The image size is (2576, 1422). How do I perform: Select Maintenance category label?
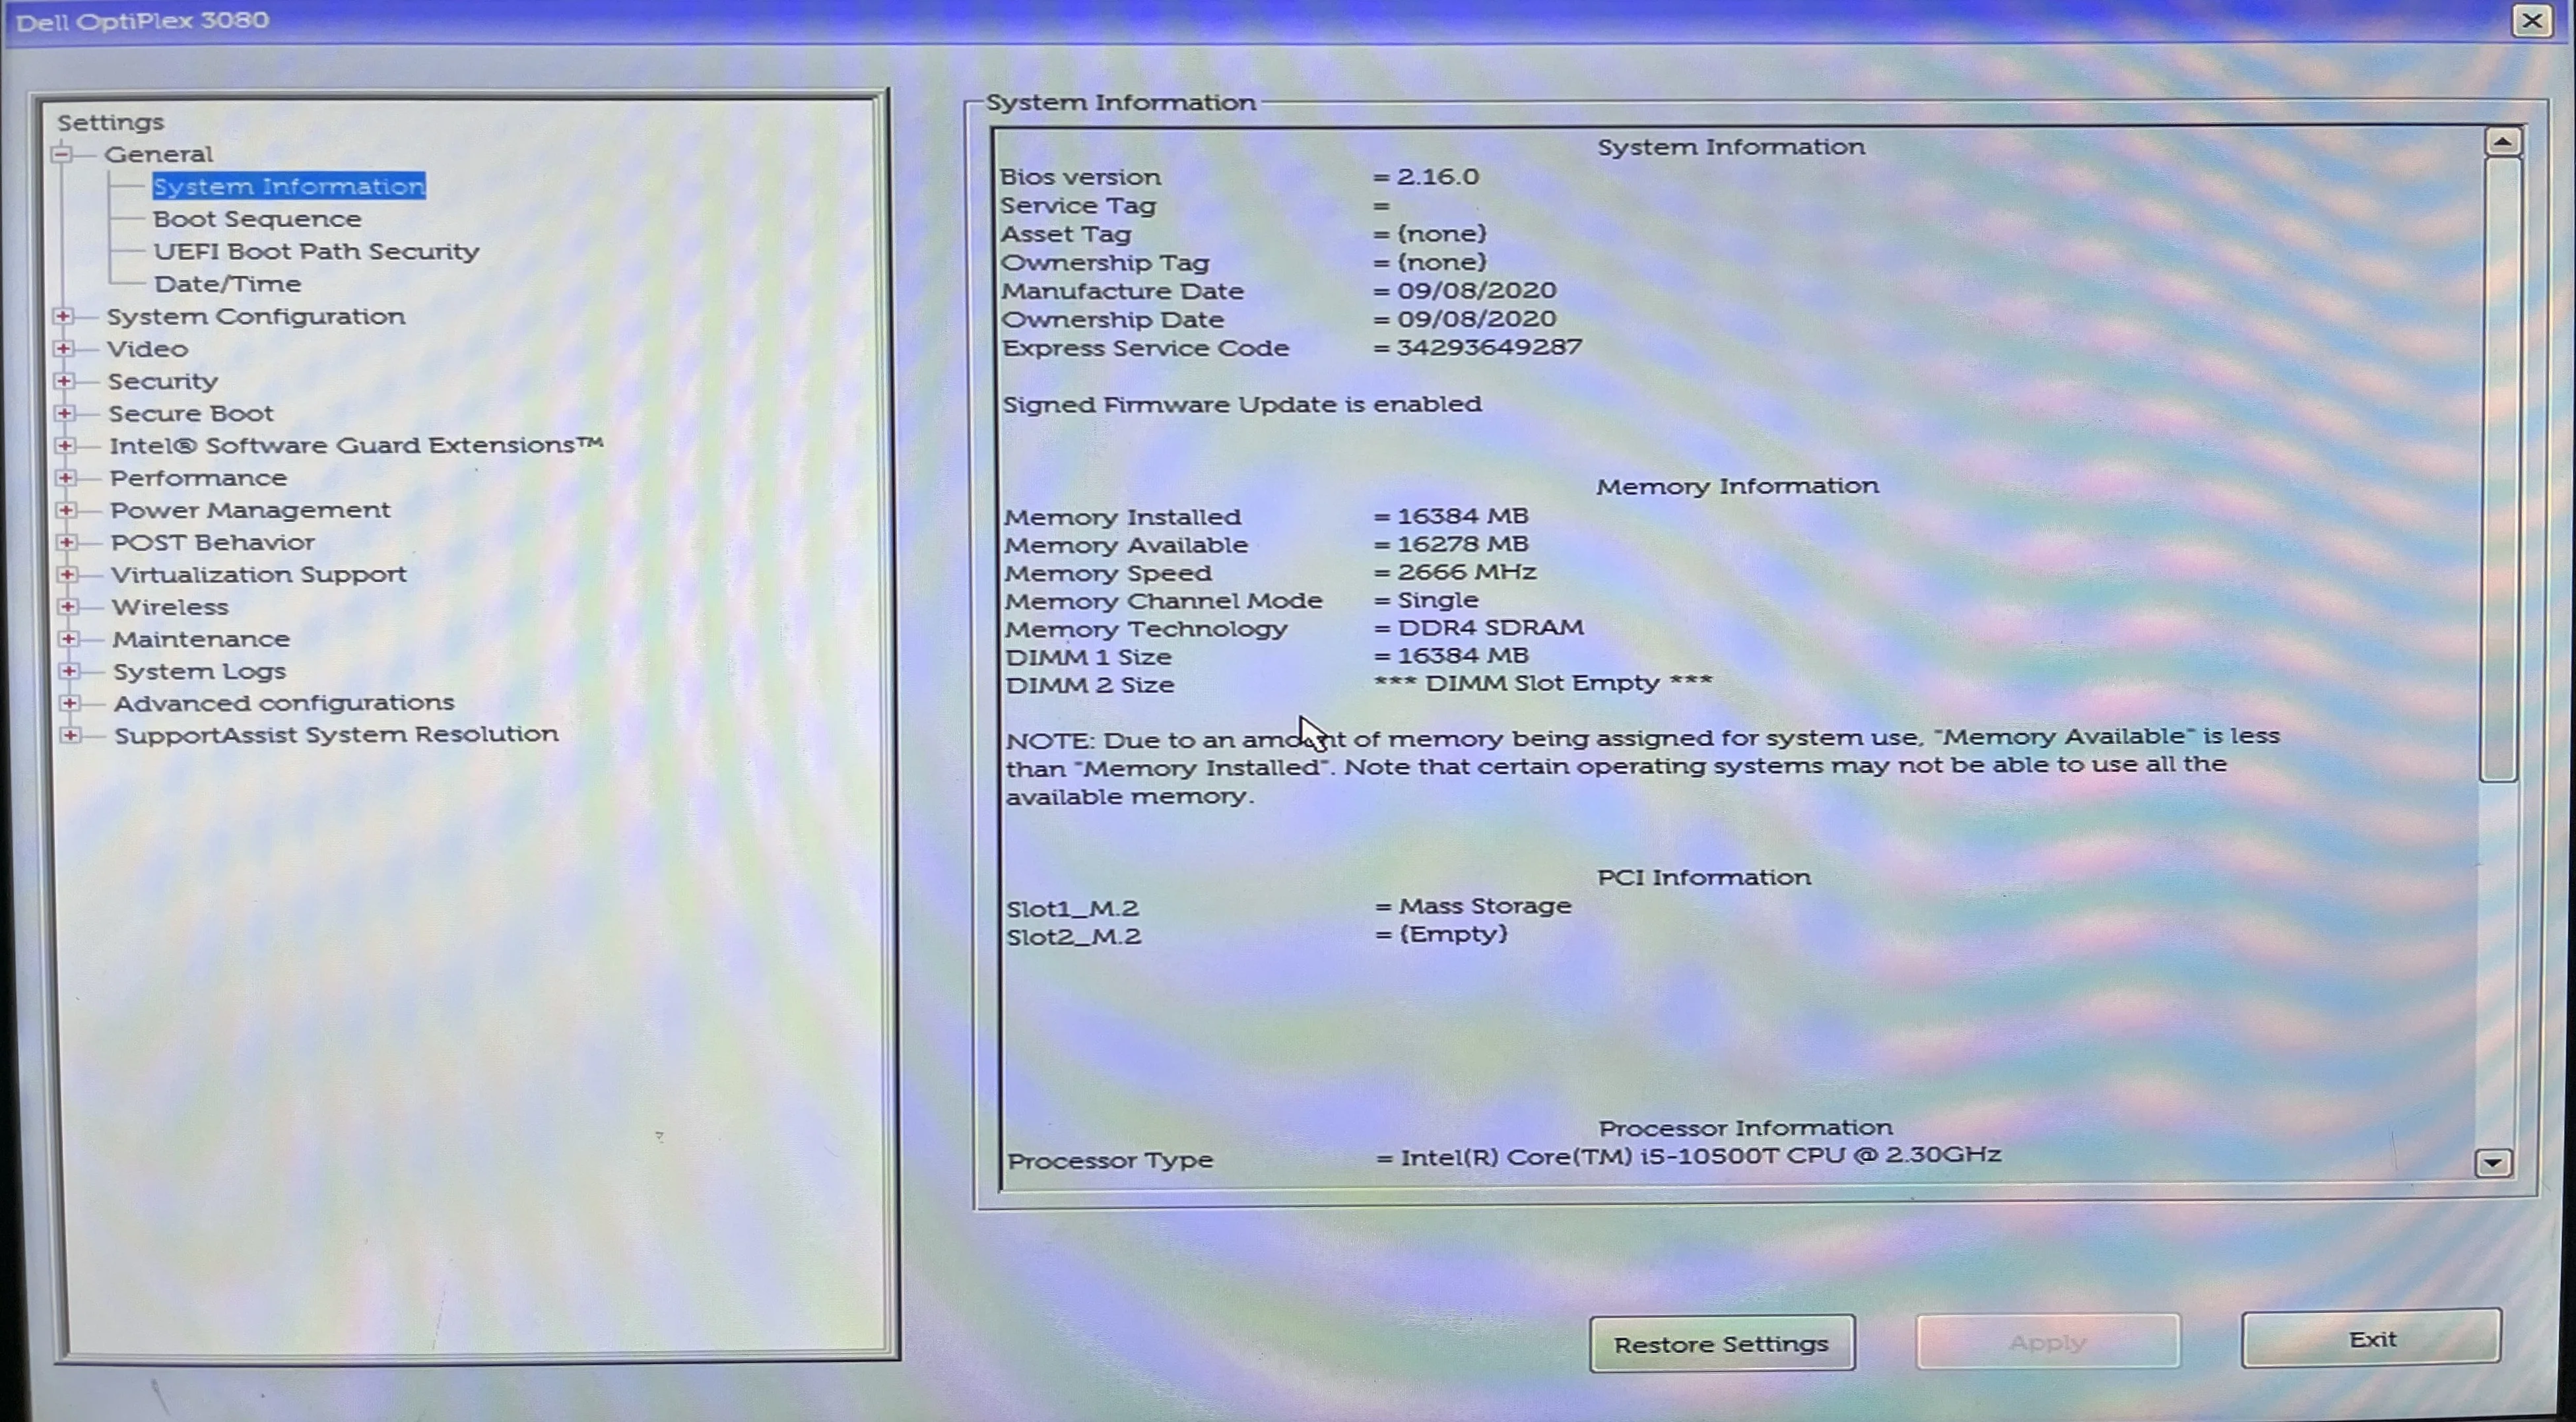point(201,639)
